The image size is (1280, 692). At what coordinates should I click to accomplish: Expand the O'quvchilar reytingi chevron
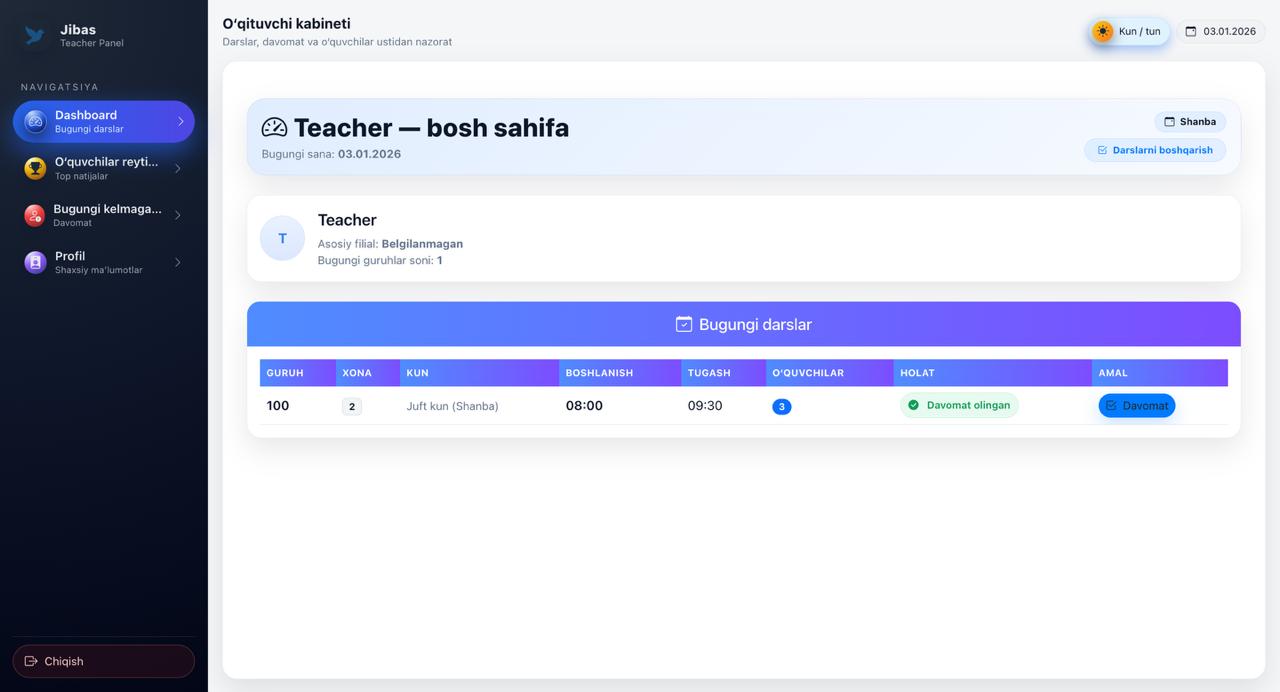[178, 168]
